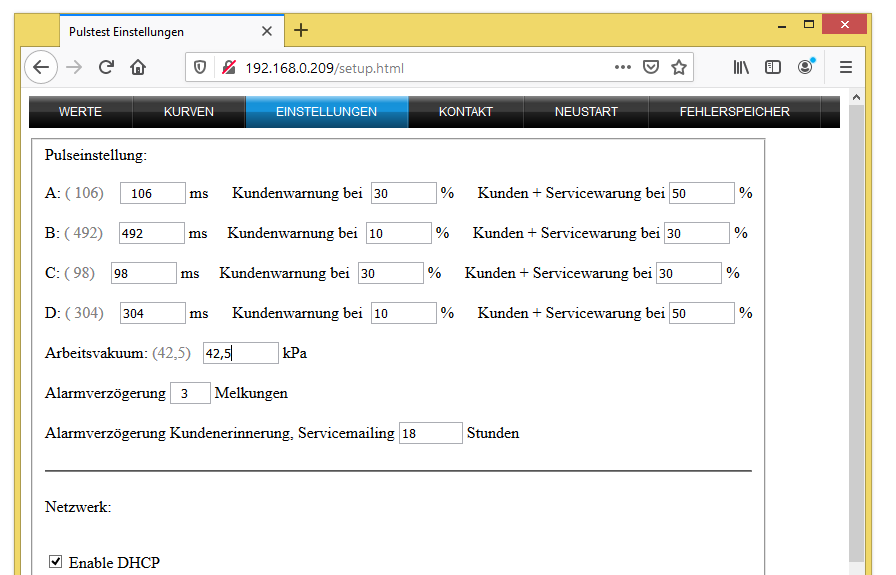Open the WERTE menu tab

(81, 111)
